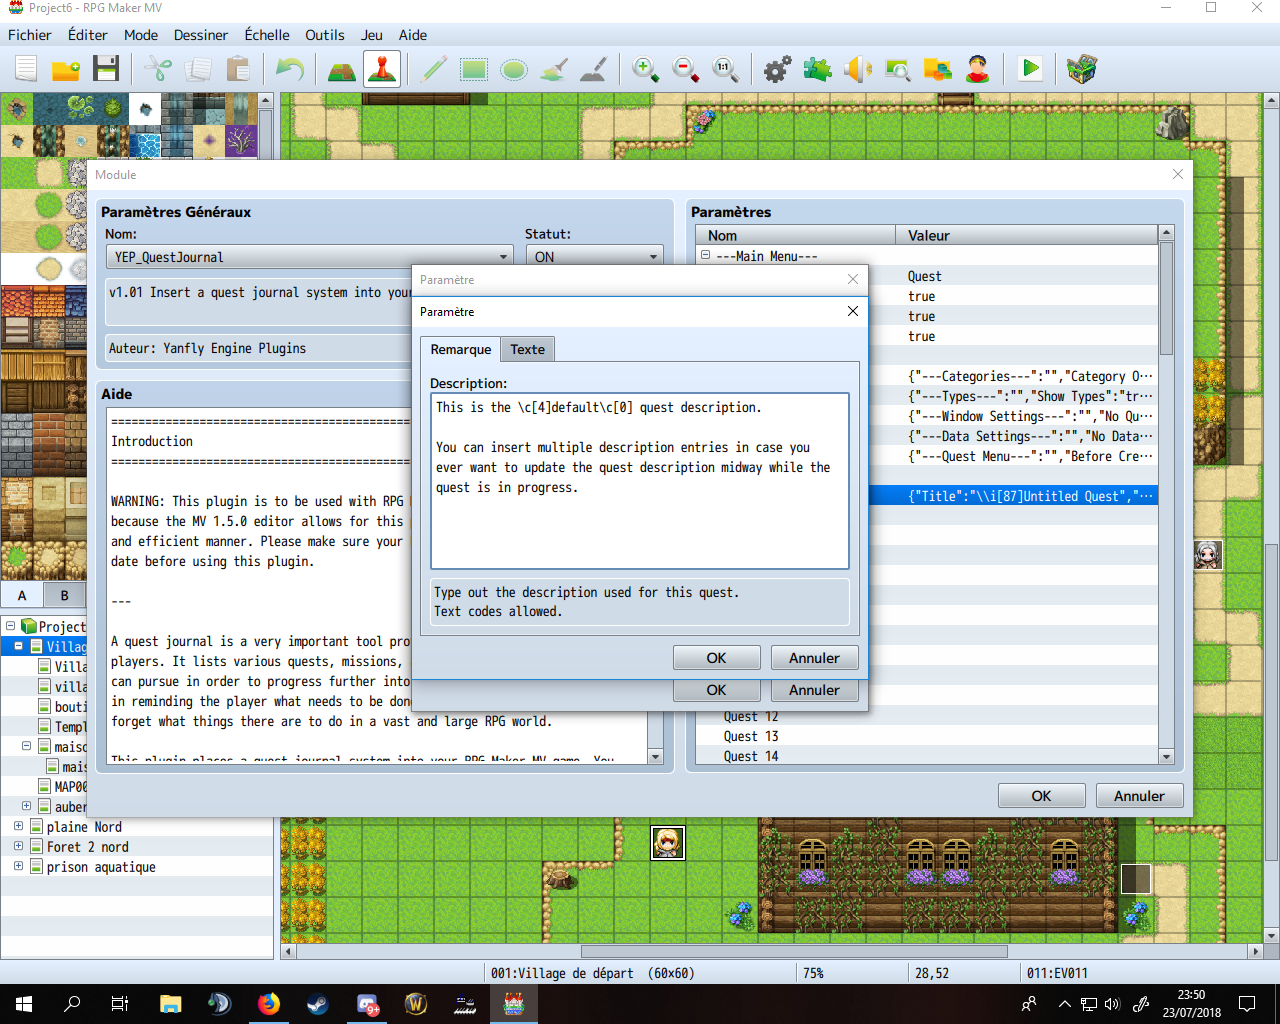This screenshot has height=1024, width=1280.
Task: Open the Windows Start menu
Action: (x=24, y=1004)
